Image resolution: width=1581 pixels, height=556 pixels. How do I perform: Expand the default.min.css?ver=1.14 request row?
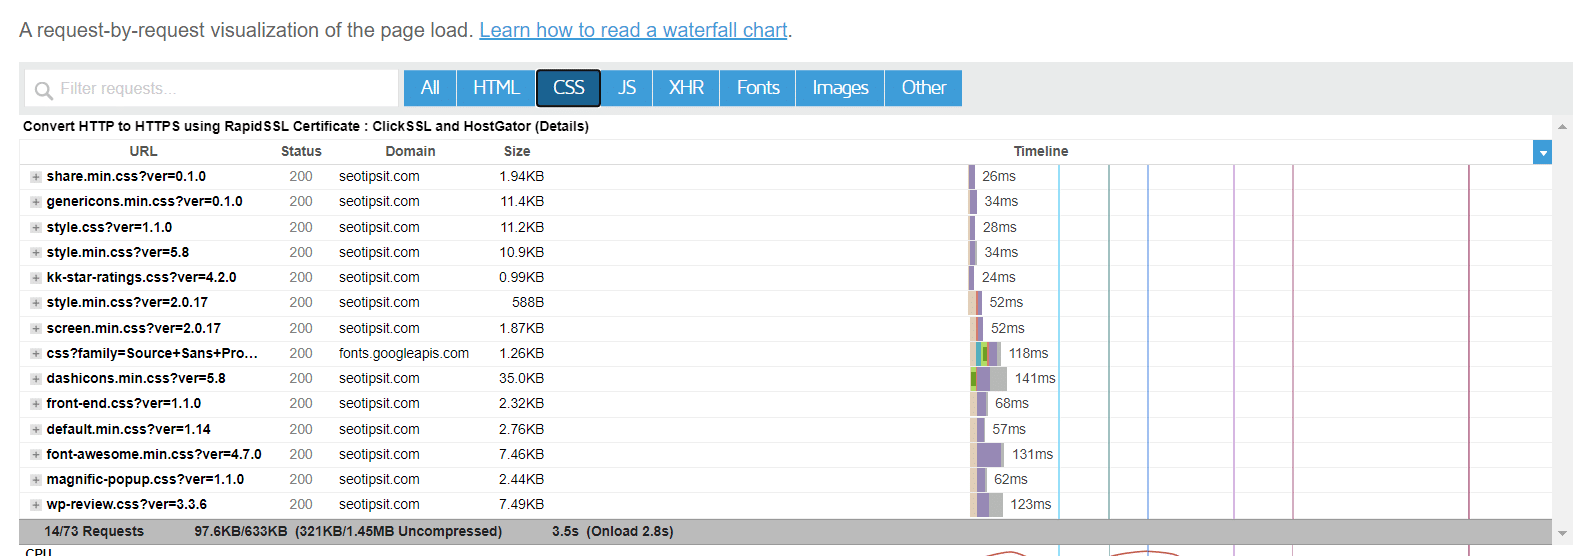pyautogui.click(x=36, y=430)
